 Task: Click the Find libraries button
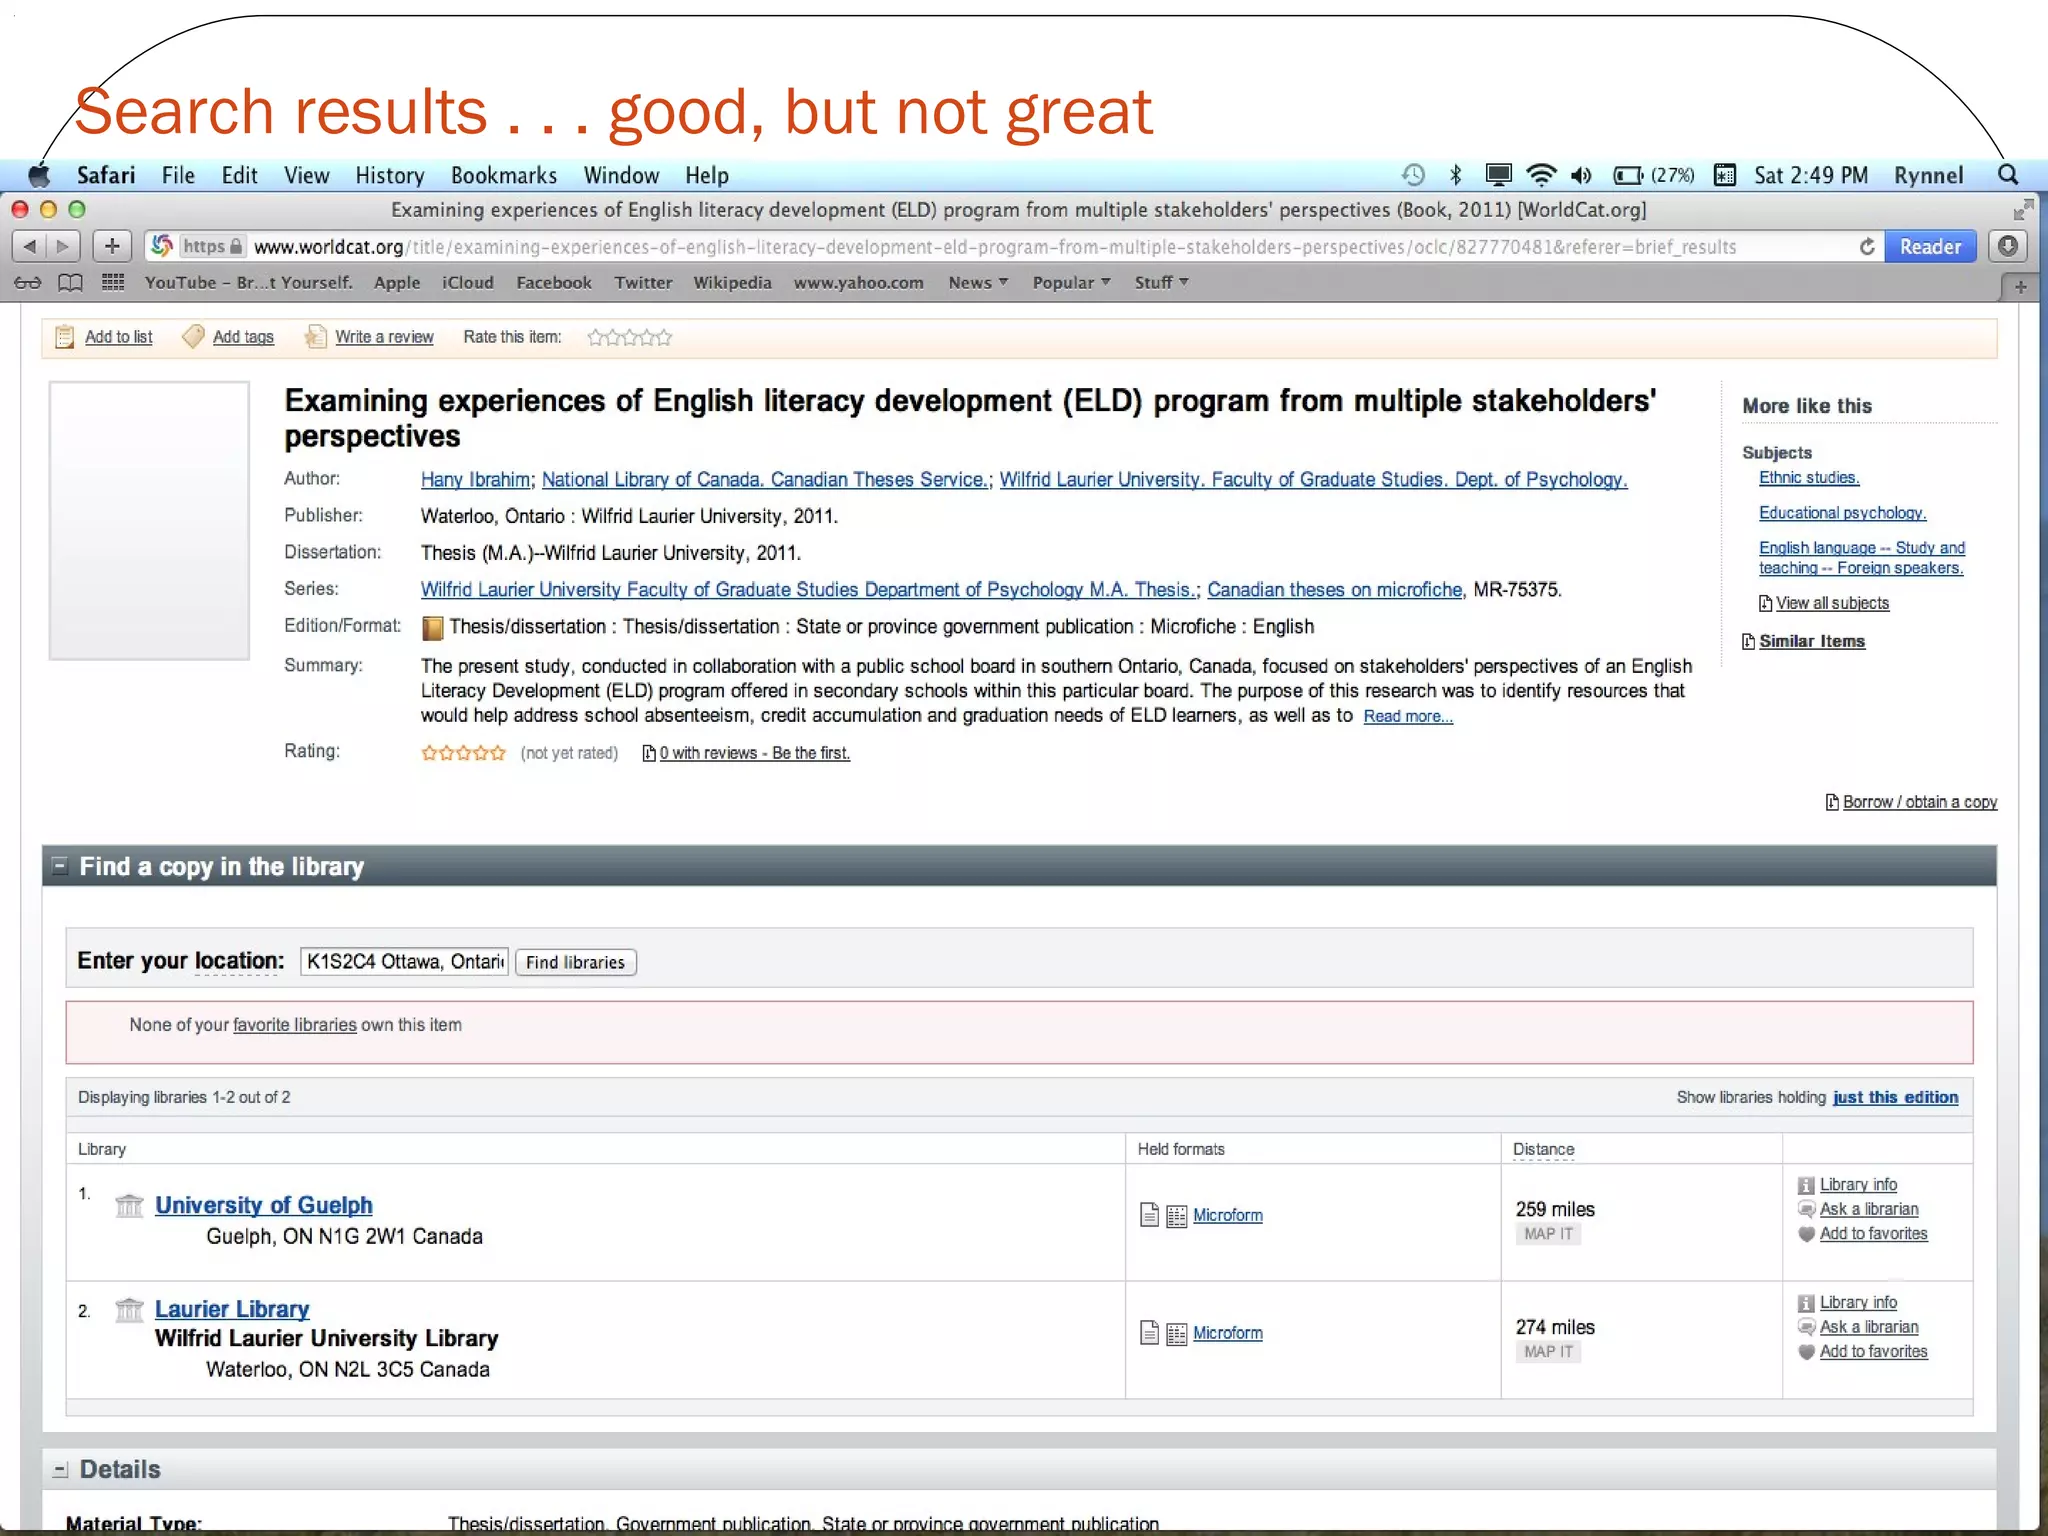pos(576,962)
